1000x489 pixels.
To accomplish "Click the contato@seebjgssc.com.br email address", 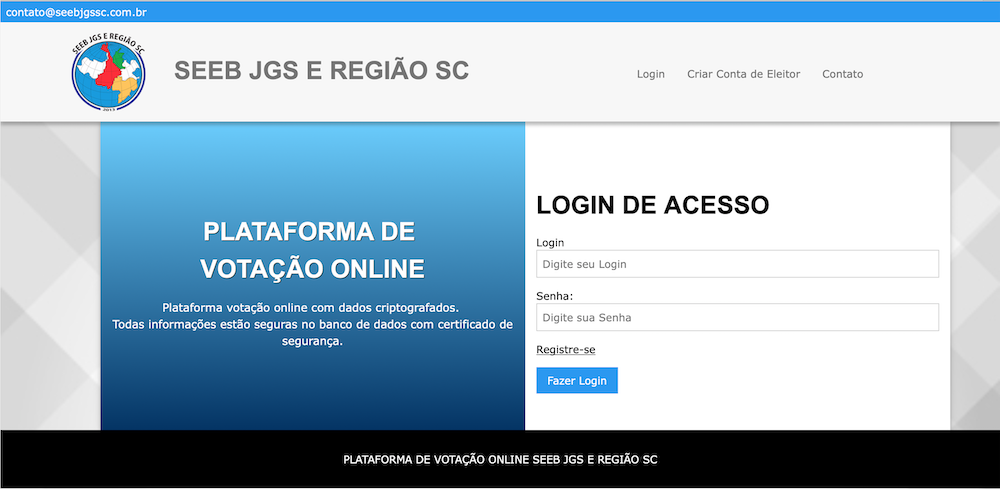I will (77, 12).
